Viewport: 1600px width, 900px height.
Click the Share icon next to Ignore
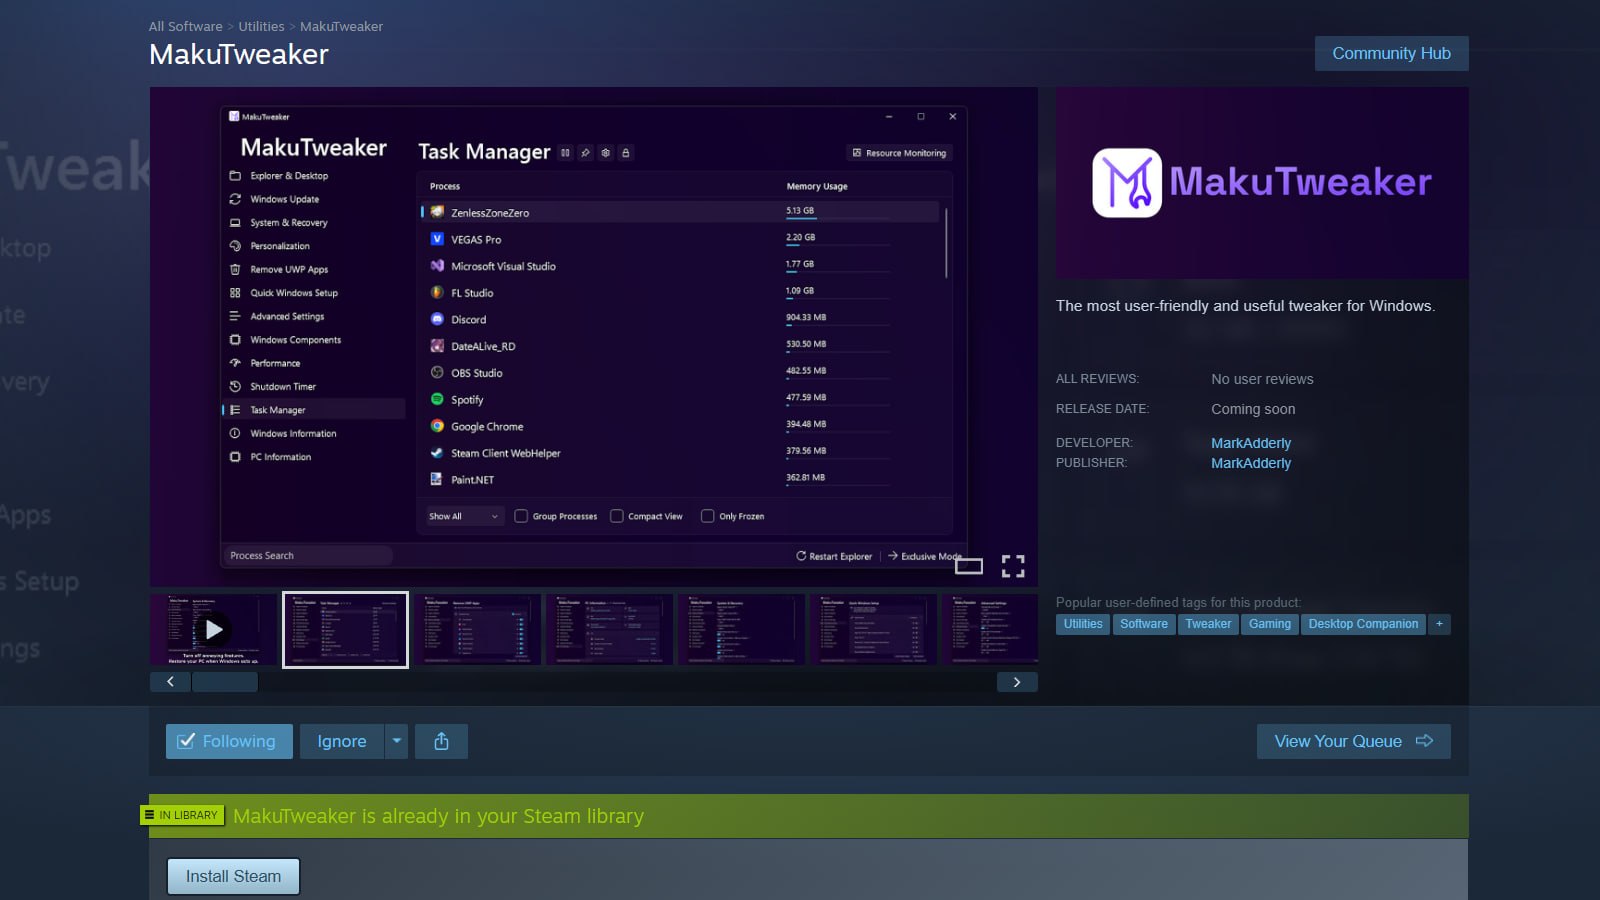click(x=441, y=741)
